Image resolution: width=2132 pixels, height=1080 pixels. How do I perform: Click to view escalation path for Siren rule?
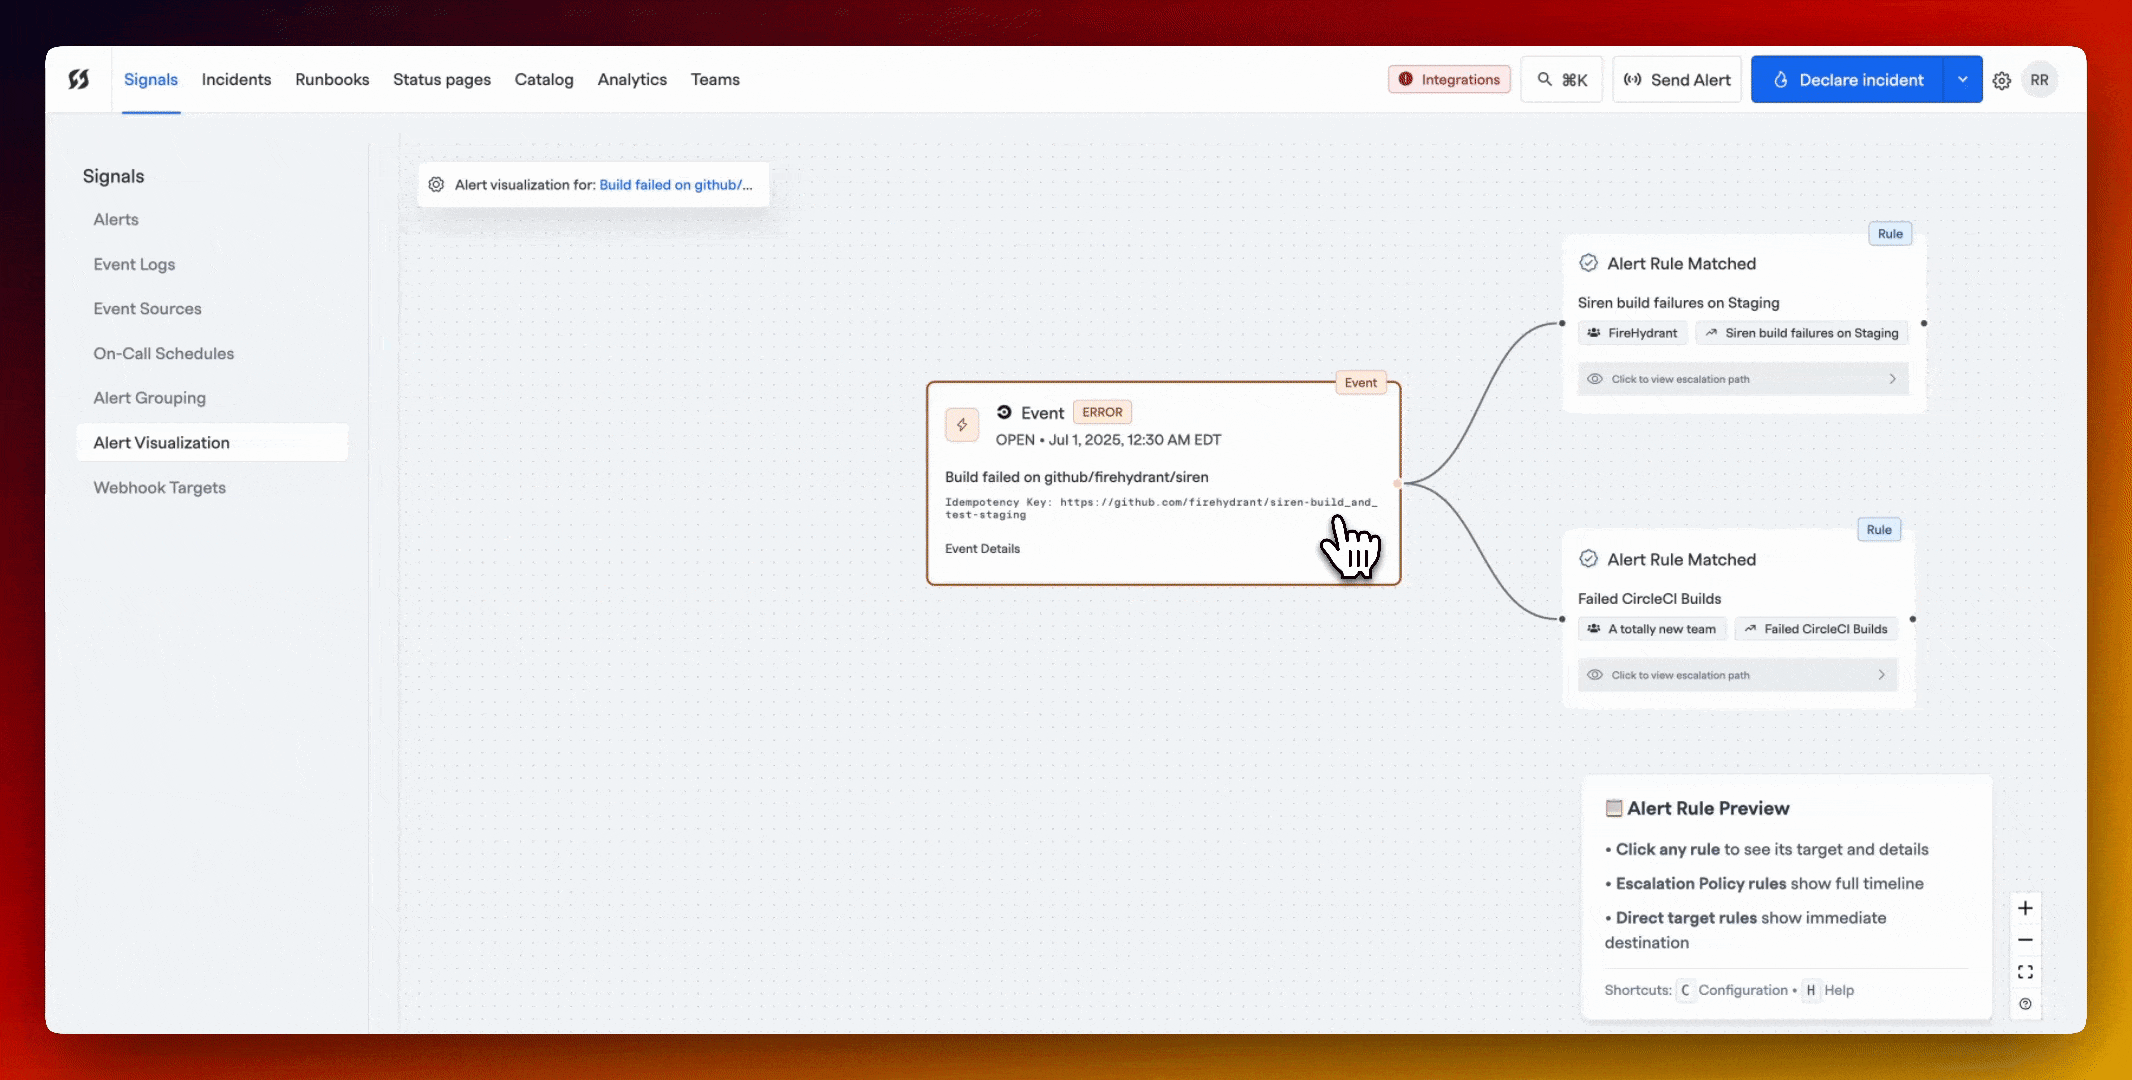(1743, 379)
